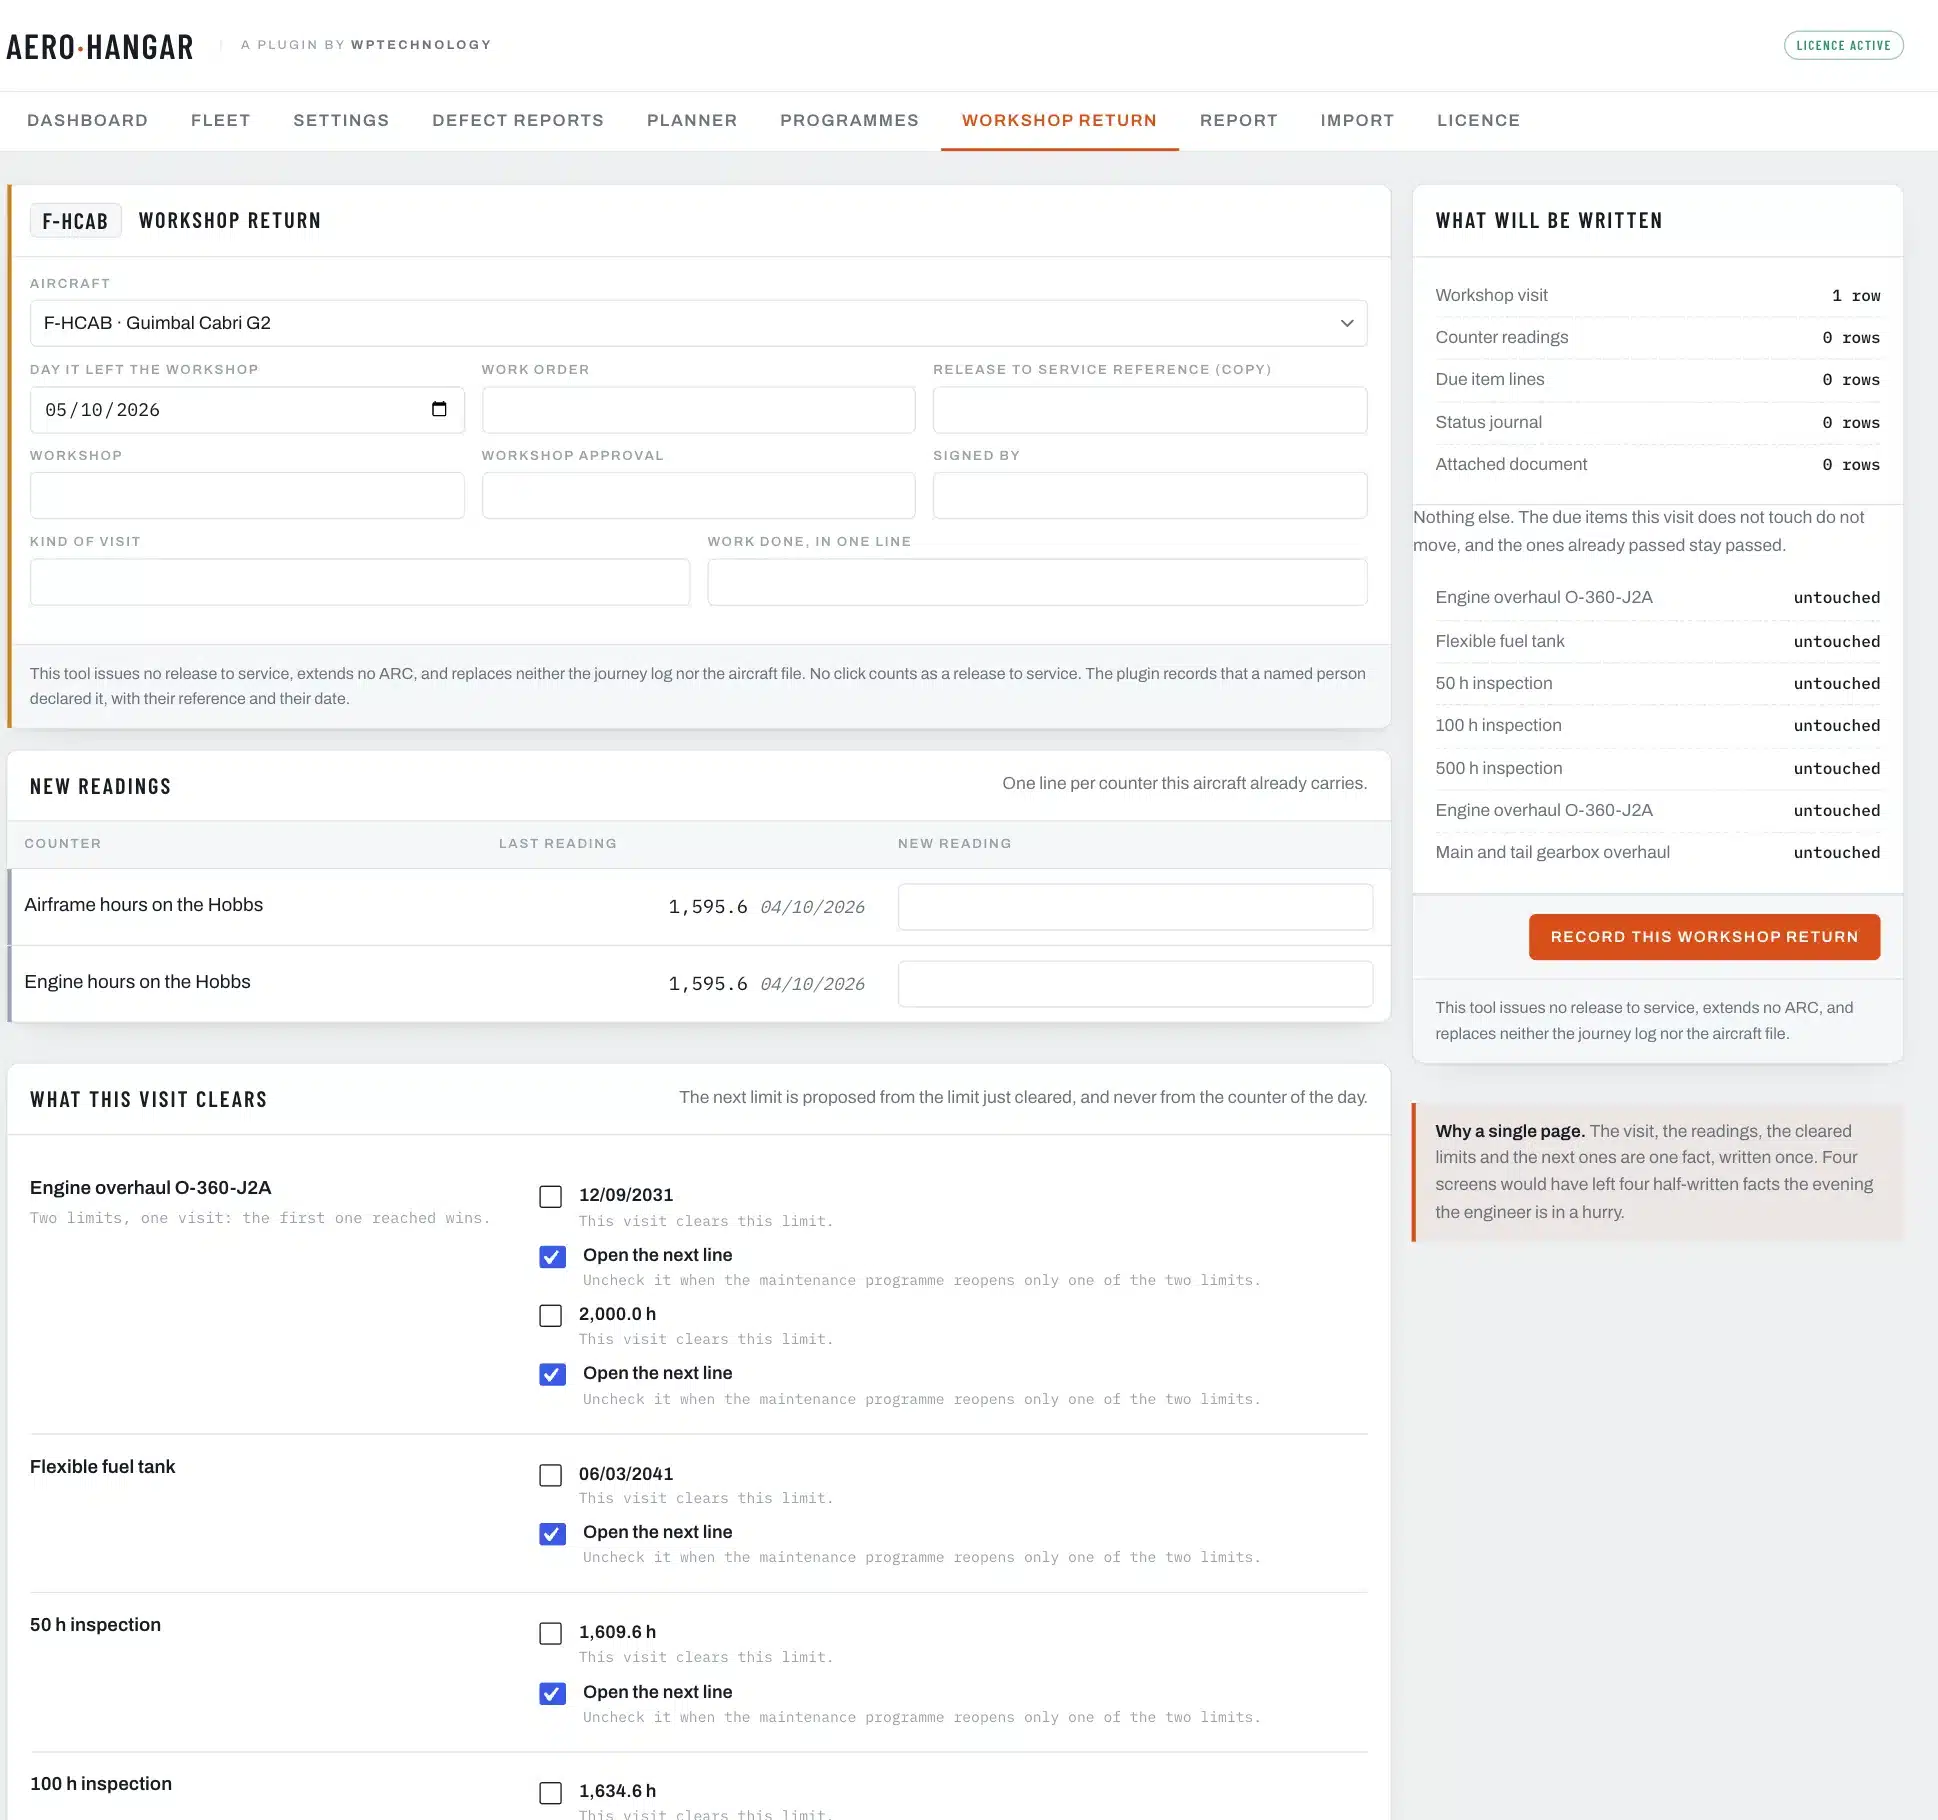Open the Licence tab
The image size is (1938, 1820).
(x=1478, y=120)
